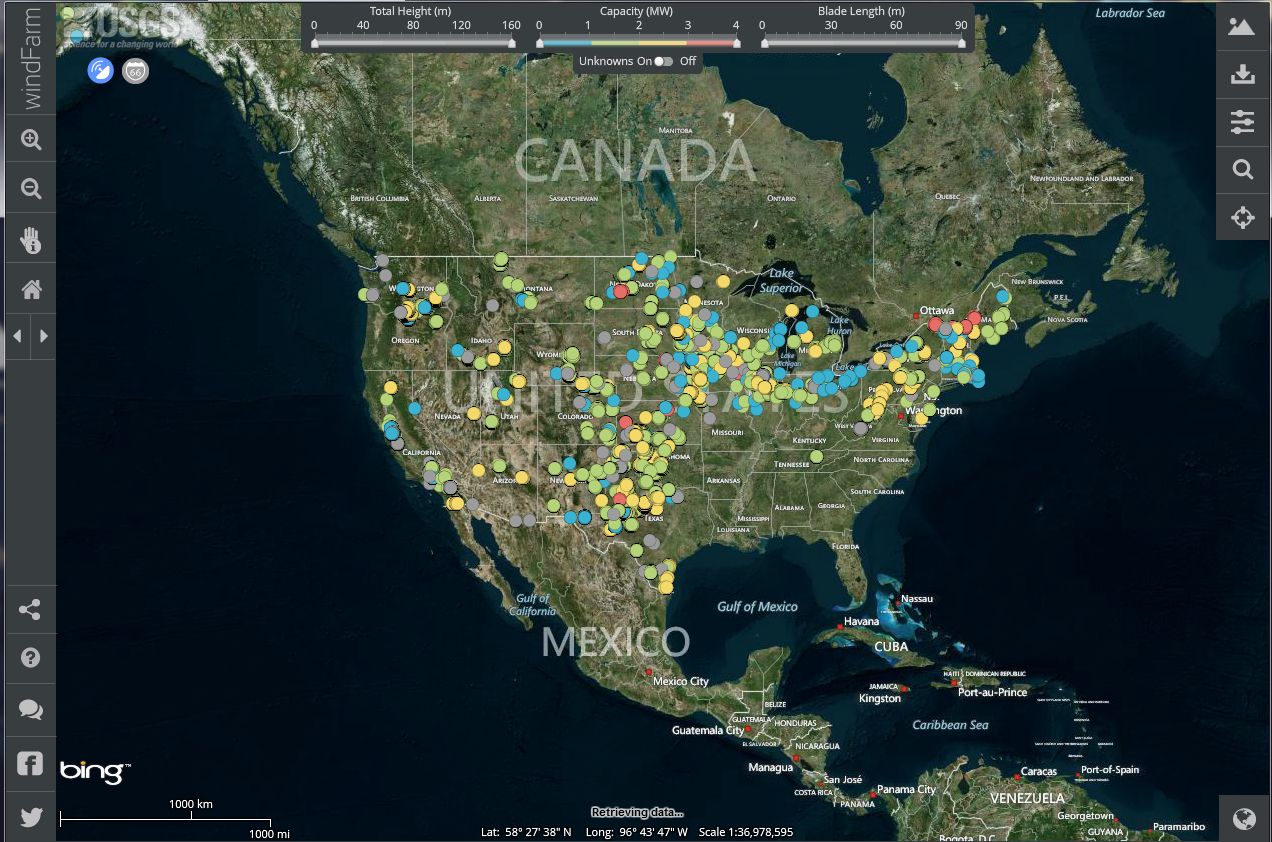The image size is (1272, 842).
Task: Open the filter settings panel
Action: (x=1243, y=122)
